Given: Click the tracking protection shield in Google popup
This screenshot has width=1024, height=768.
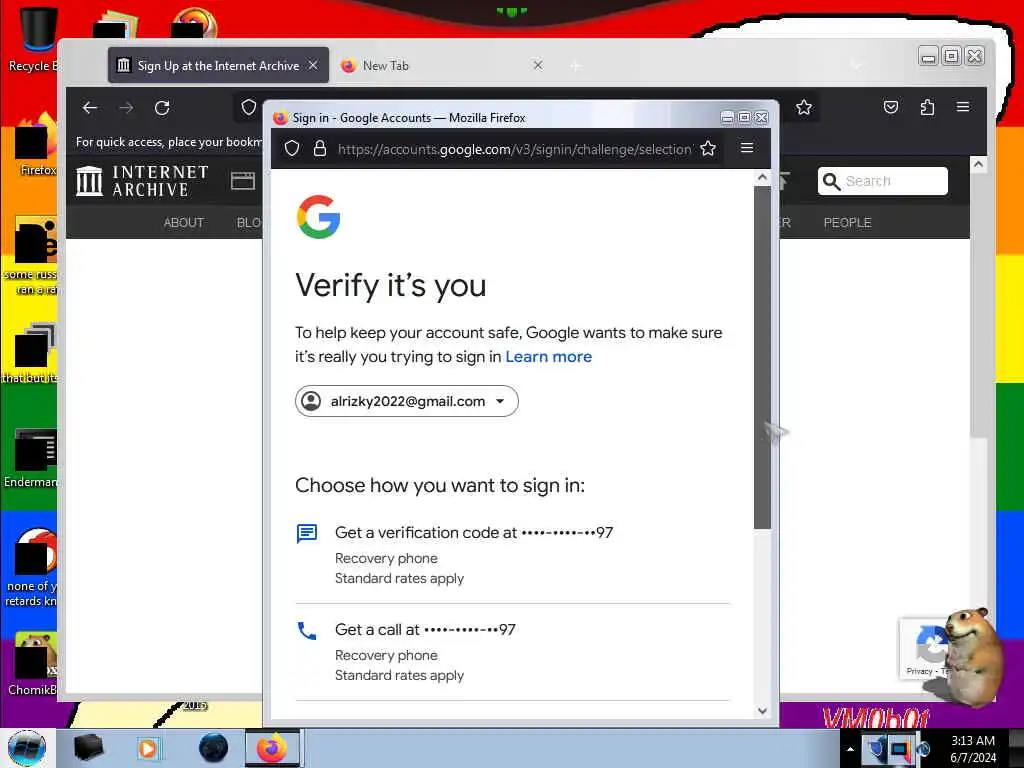Looking at the screenshot, I should (x=292, y=149).
